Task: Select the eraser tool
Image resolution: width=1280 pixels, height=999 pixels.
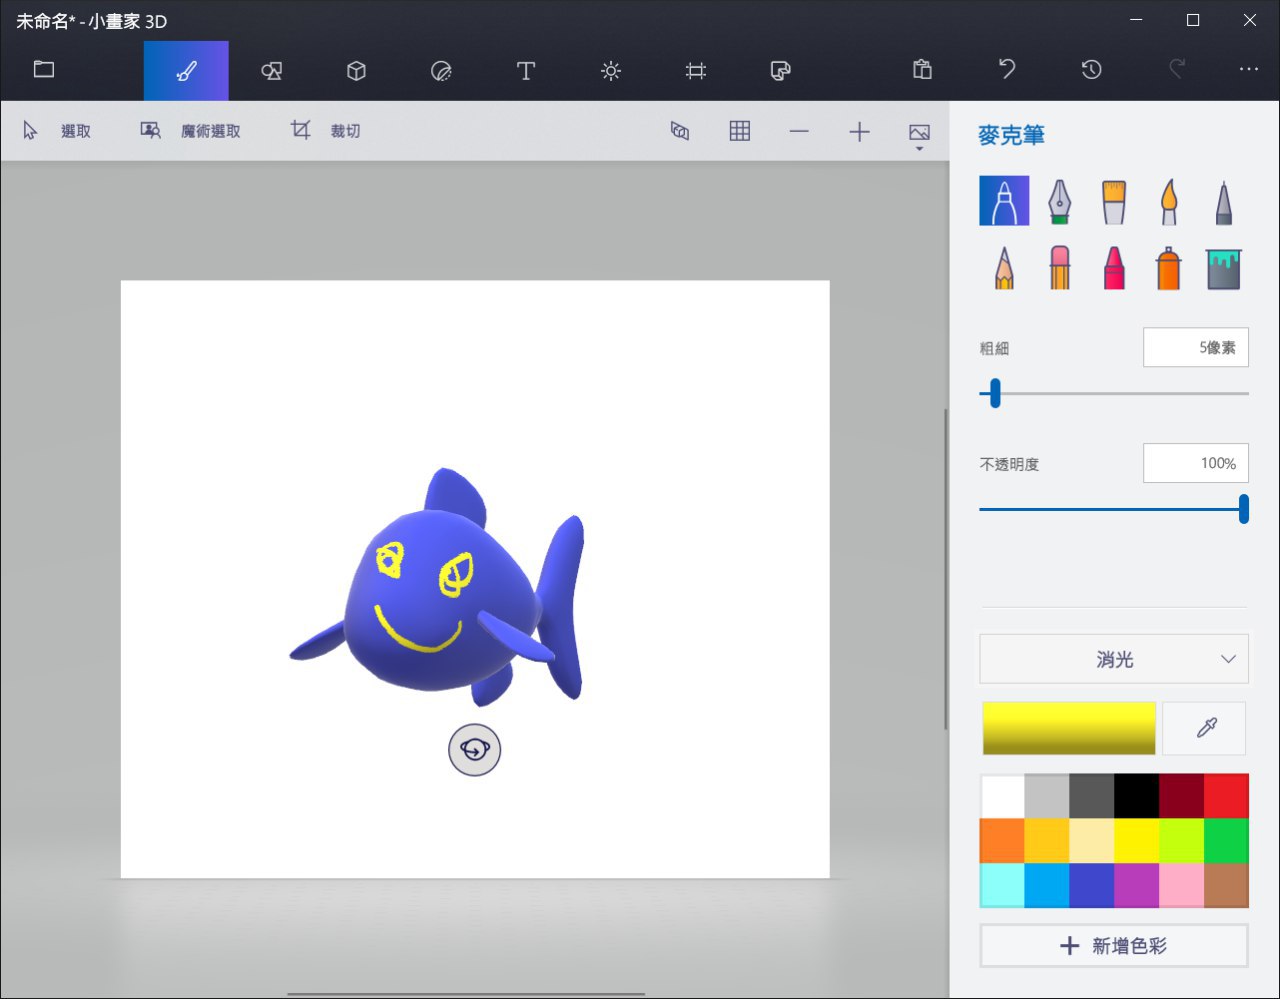Action: coord(1059,269)
